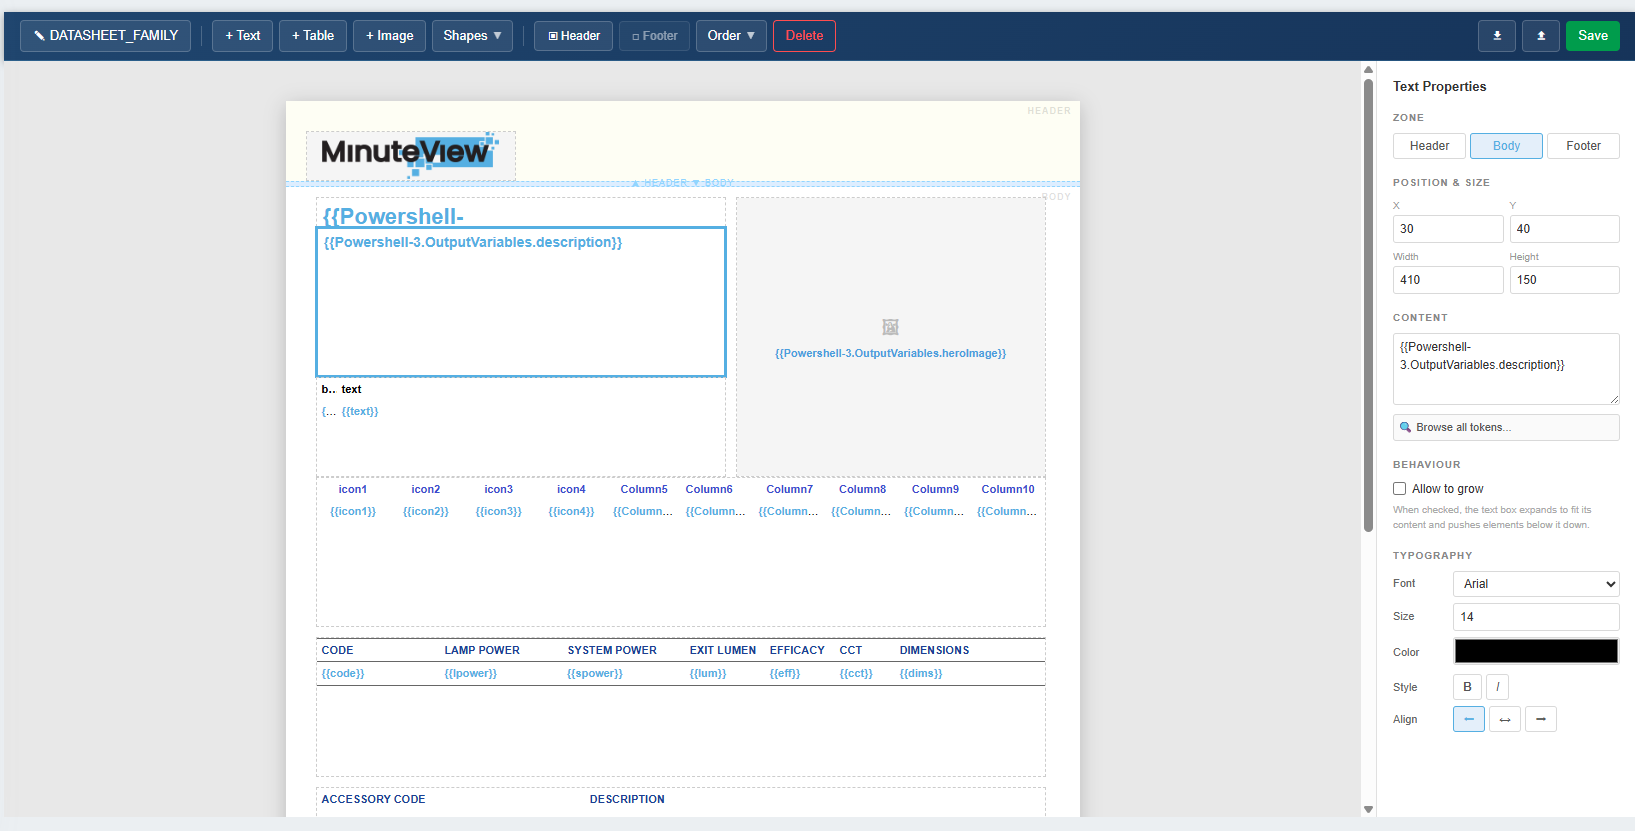Open the Order dropdown
The width and height of the screenshot is (1635, 831).
point(731,36)
